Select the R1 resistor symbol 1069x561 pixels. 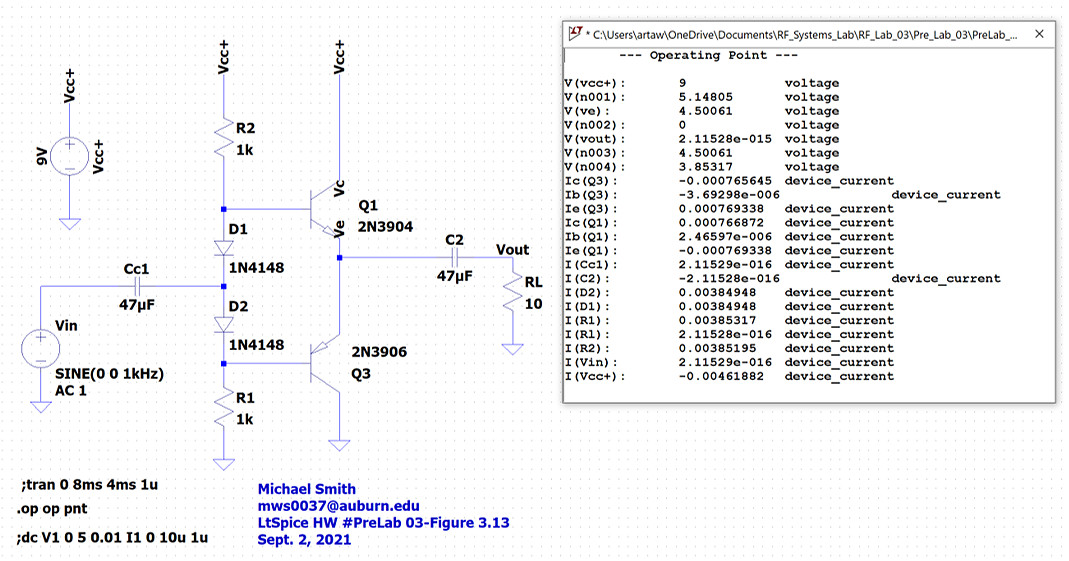pos(224,408)
